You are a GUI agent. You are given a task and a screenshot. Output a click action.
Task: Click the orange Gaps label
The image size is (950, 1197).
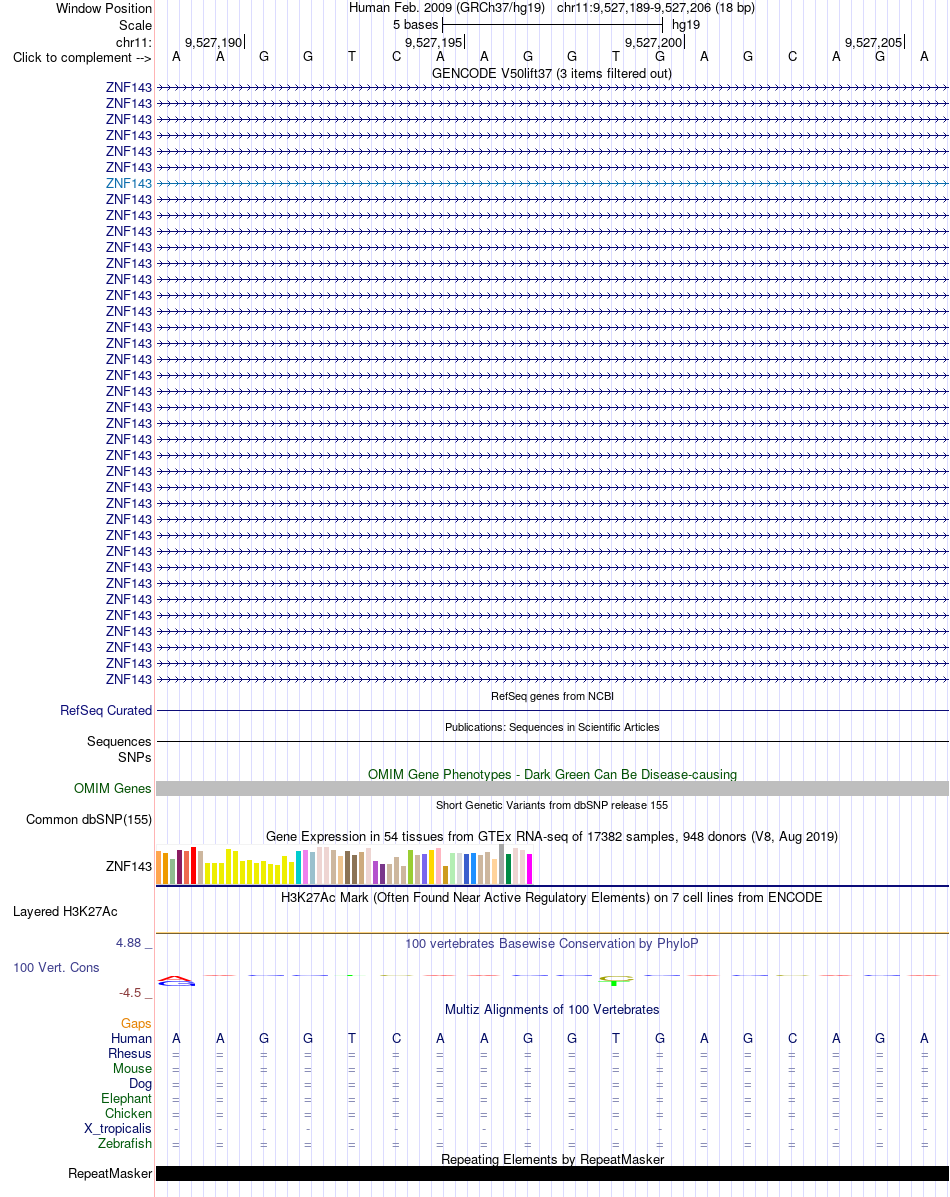pyautogui.click(x=136, y=1024)
